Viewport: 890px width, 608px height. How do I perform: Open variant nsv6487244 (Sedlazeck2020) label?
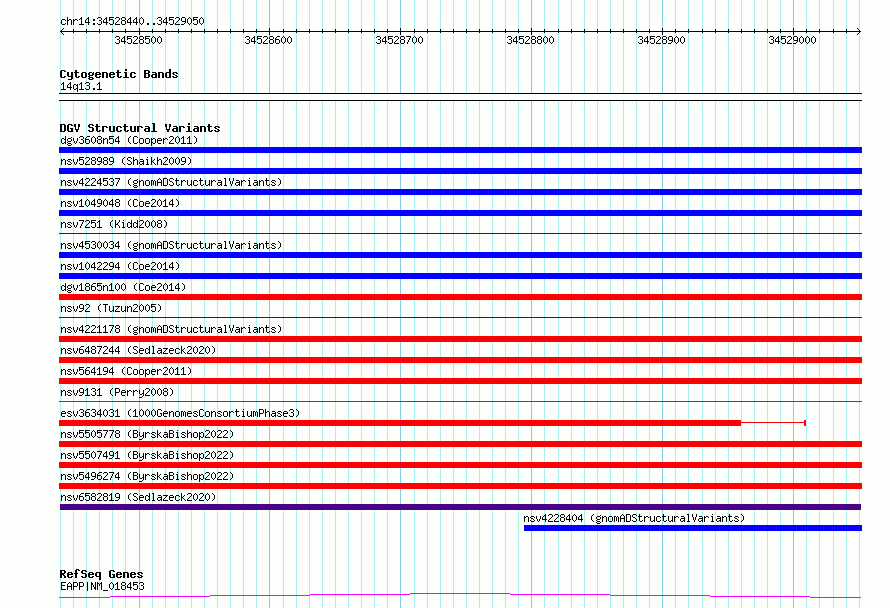tap(138, 350)
